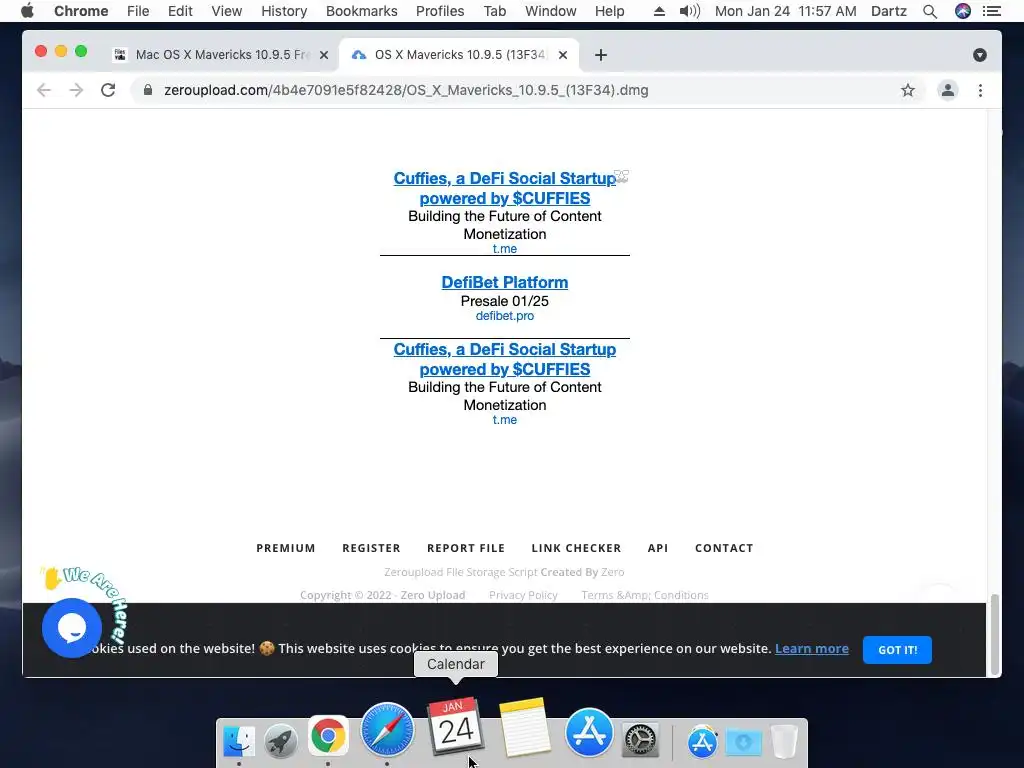The height and width of the screenshot is (768, 1024).
Task: Open the live chat bubble widget
Action: (x=72, y=628)
